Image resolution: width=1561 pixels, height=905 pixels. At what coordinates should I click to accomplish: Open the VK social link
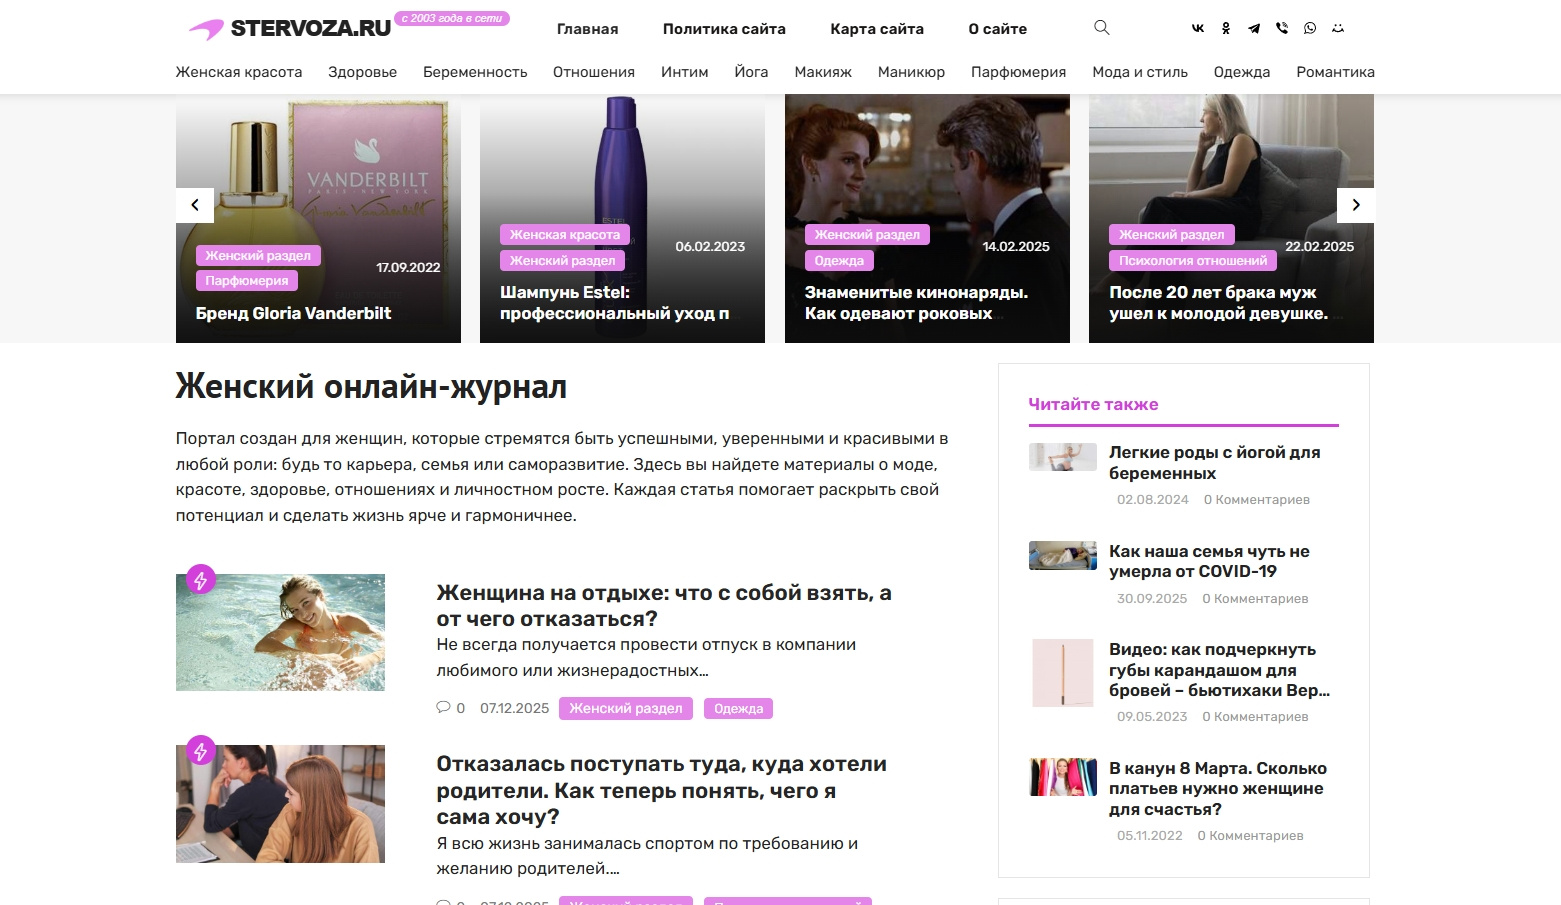[1198, 28]
